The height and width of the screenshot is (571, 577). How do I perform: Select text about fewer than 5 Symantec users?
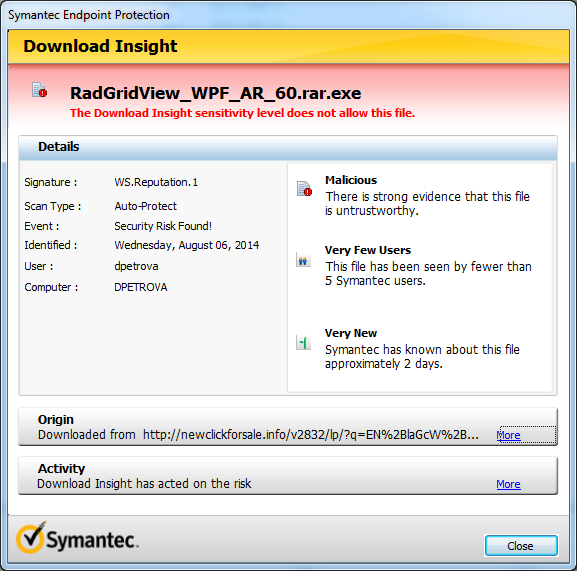428,273
